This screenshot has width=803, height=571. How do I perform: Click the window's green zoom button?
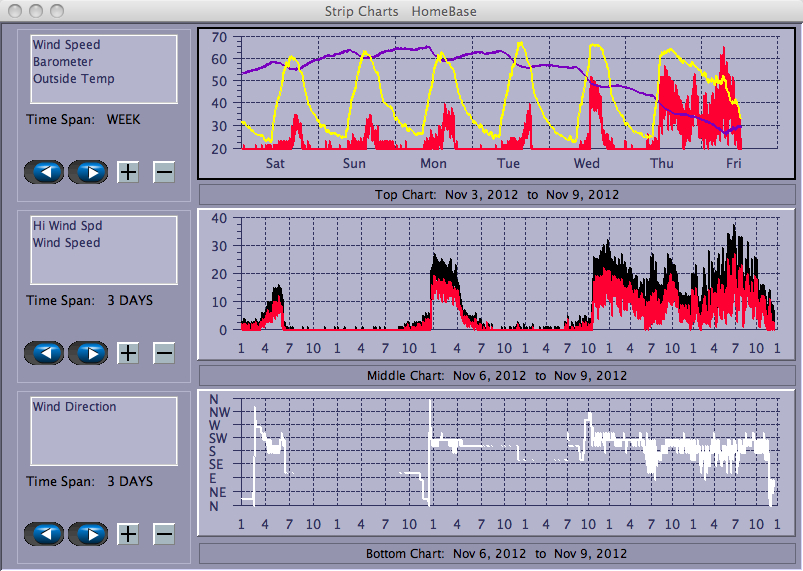[59, 11]
